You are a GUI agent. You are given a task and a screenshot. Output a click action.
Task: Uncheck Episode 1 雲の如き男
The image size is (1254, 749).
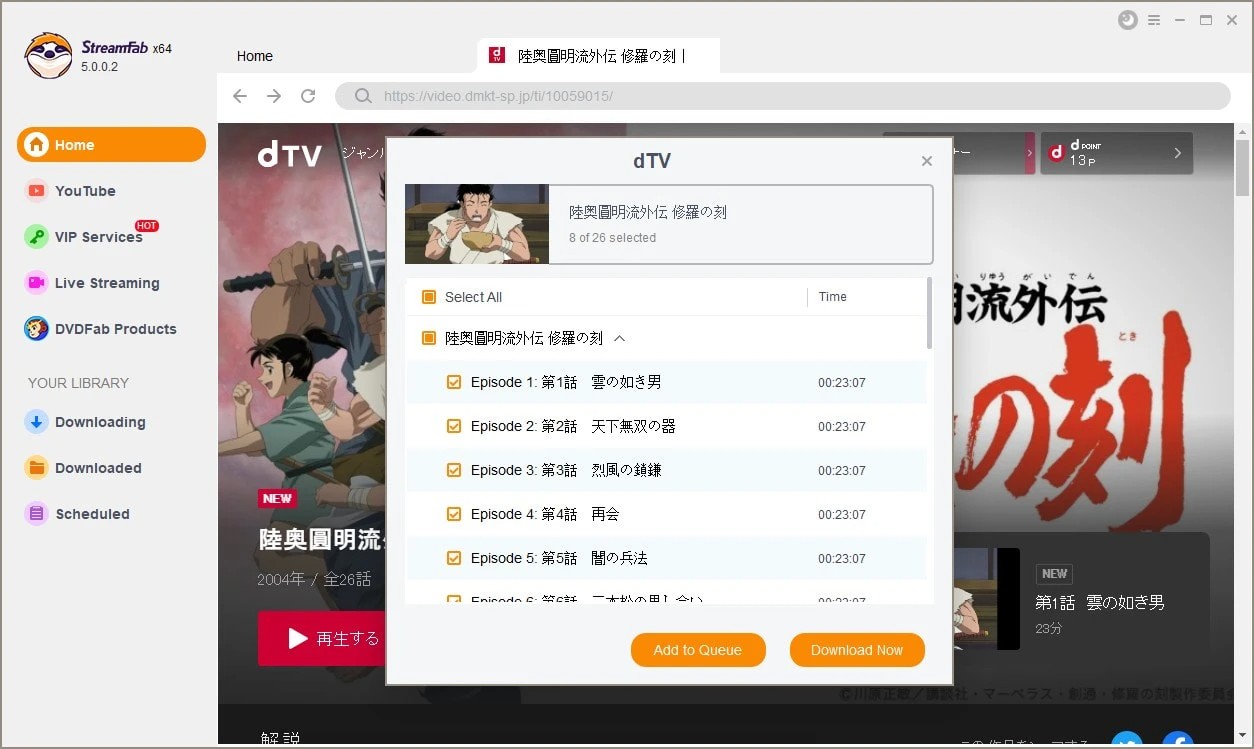point(454,382)
